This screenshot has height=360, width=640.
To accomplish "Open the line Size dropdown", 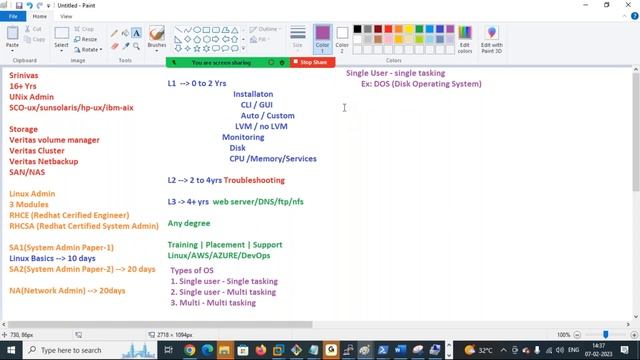I will tap(298, 39).
